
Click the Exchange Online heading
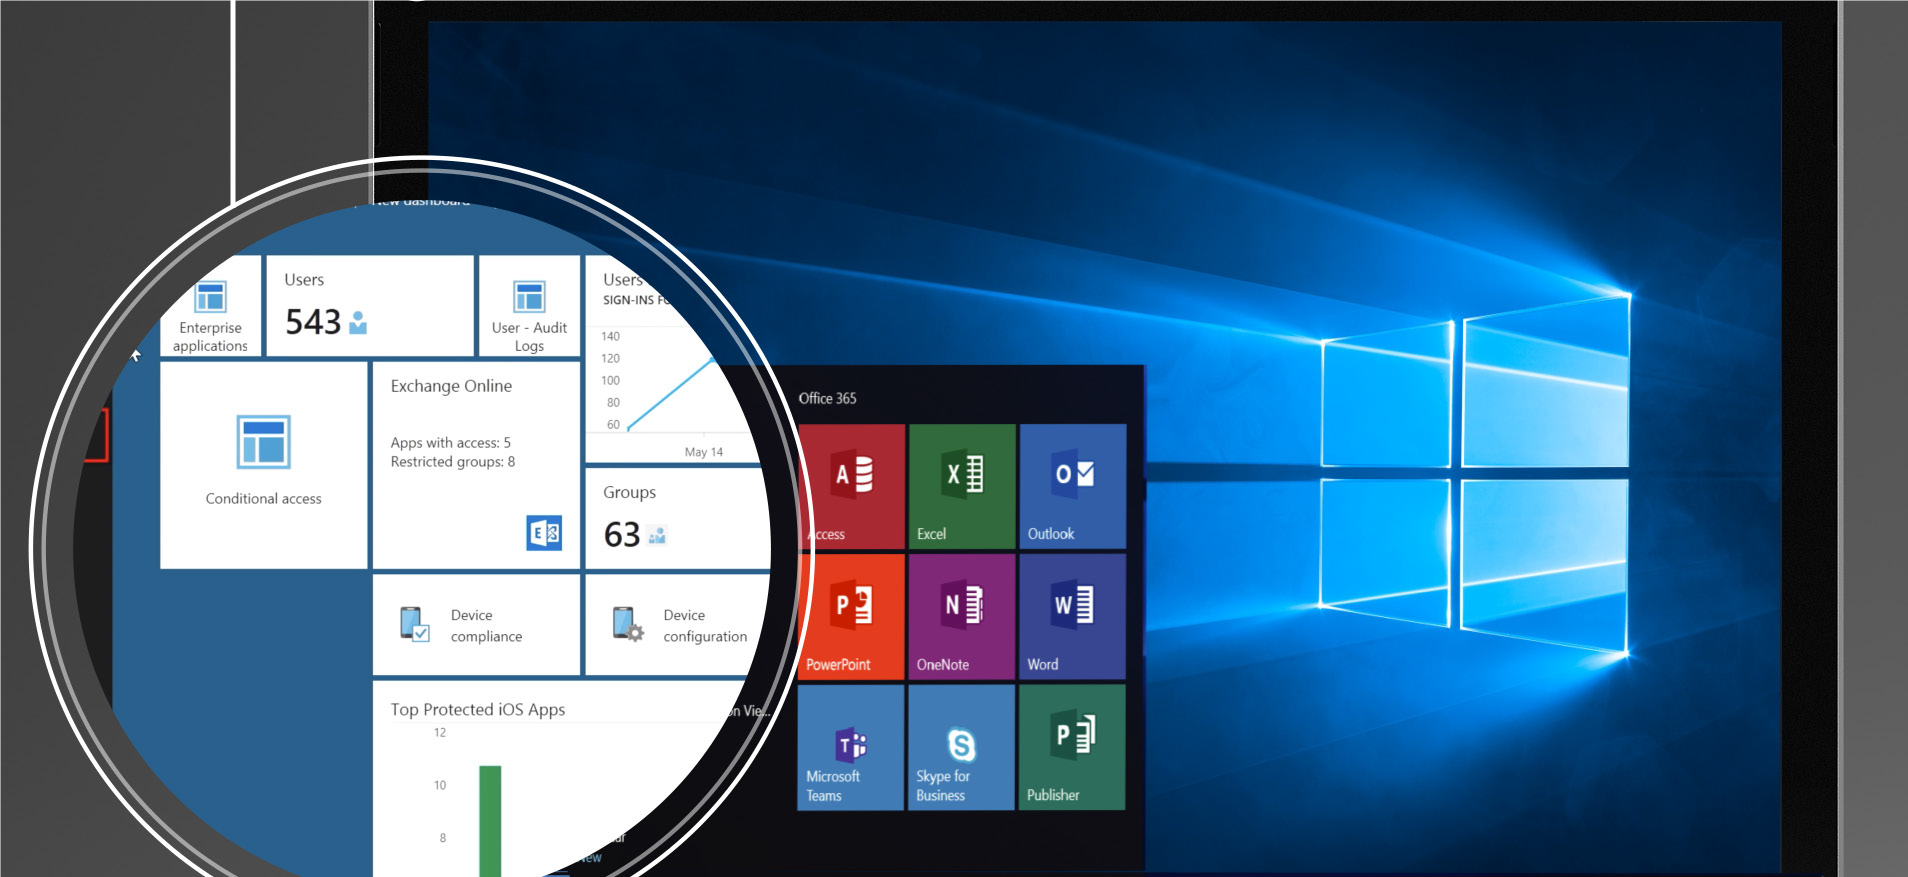pyautogui.click(x=451, y=386)
